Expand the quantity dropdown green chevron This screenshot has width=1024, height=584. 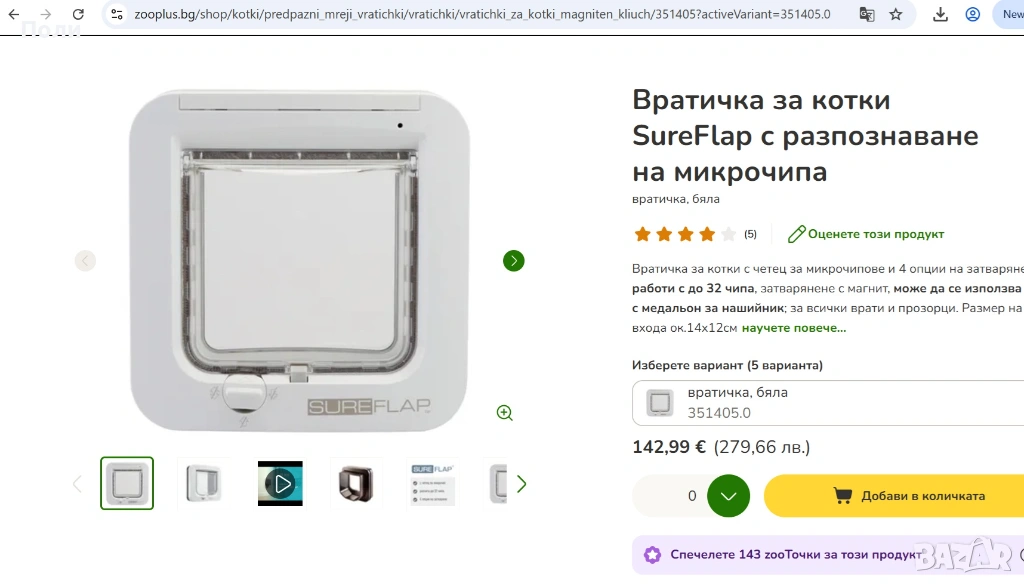coord(728,496)
